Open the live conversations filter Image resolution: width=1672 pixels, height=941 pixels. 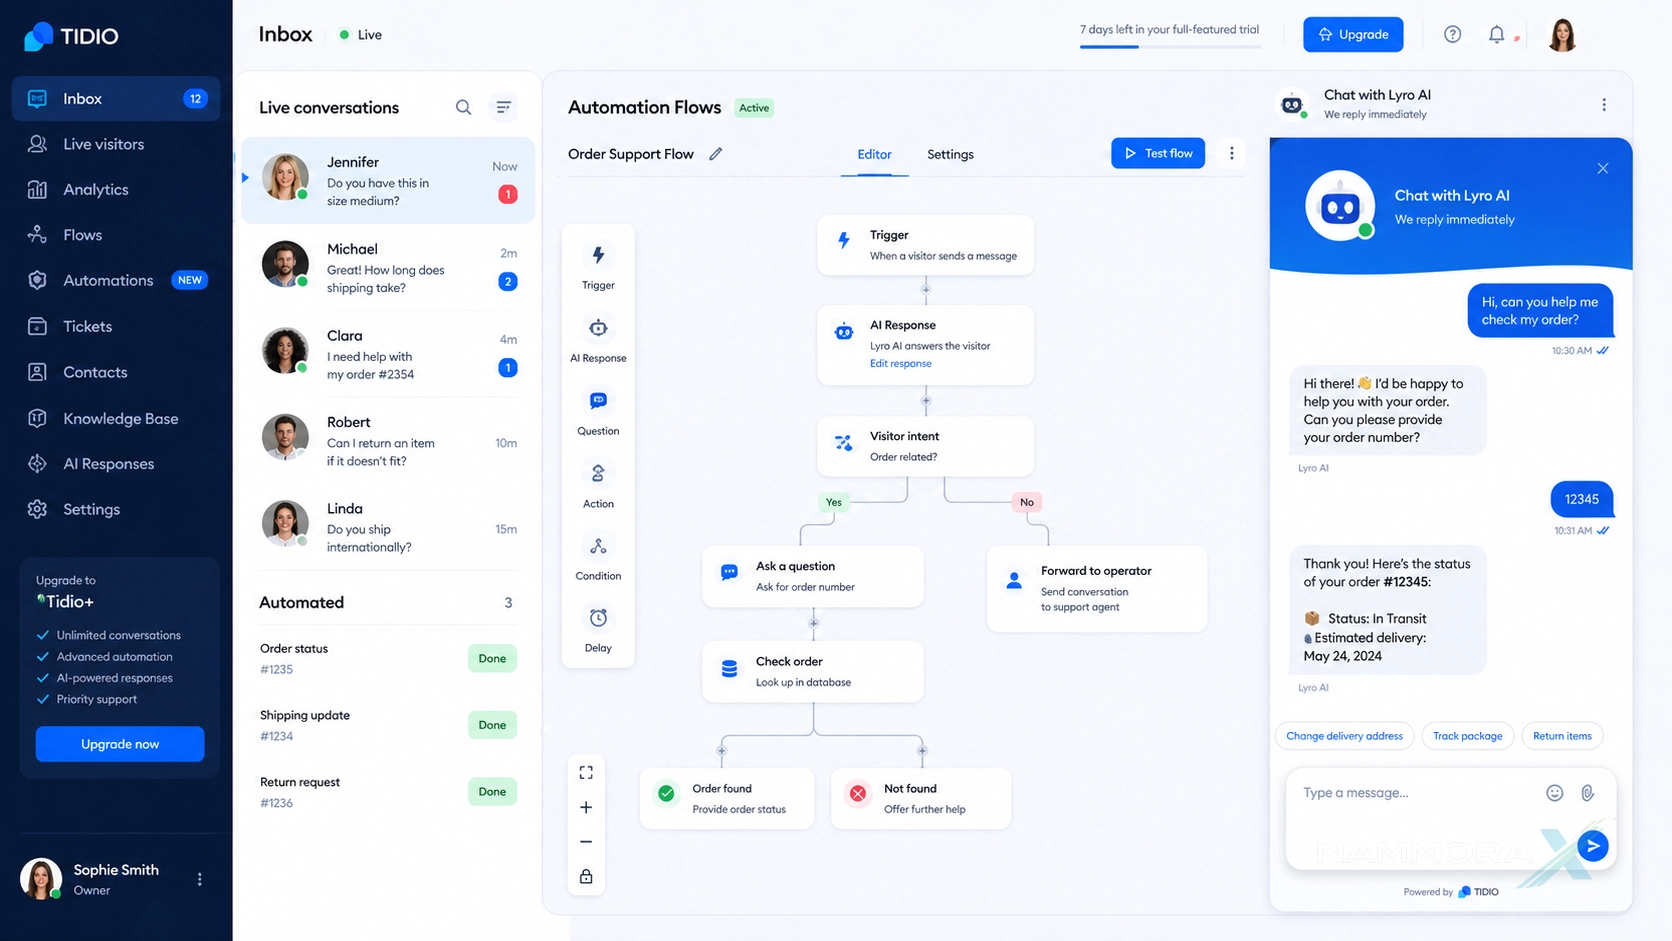click(504, 107)
